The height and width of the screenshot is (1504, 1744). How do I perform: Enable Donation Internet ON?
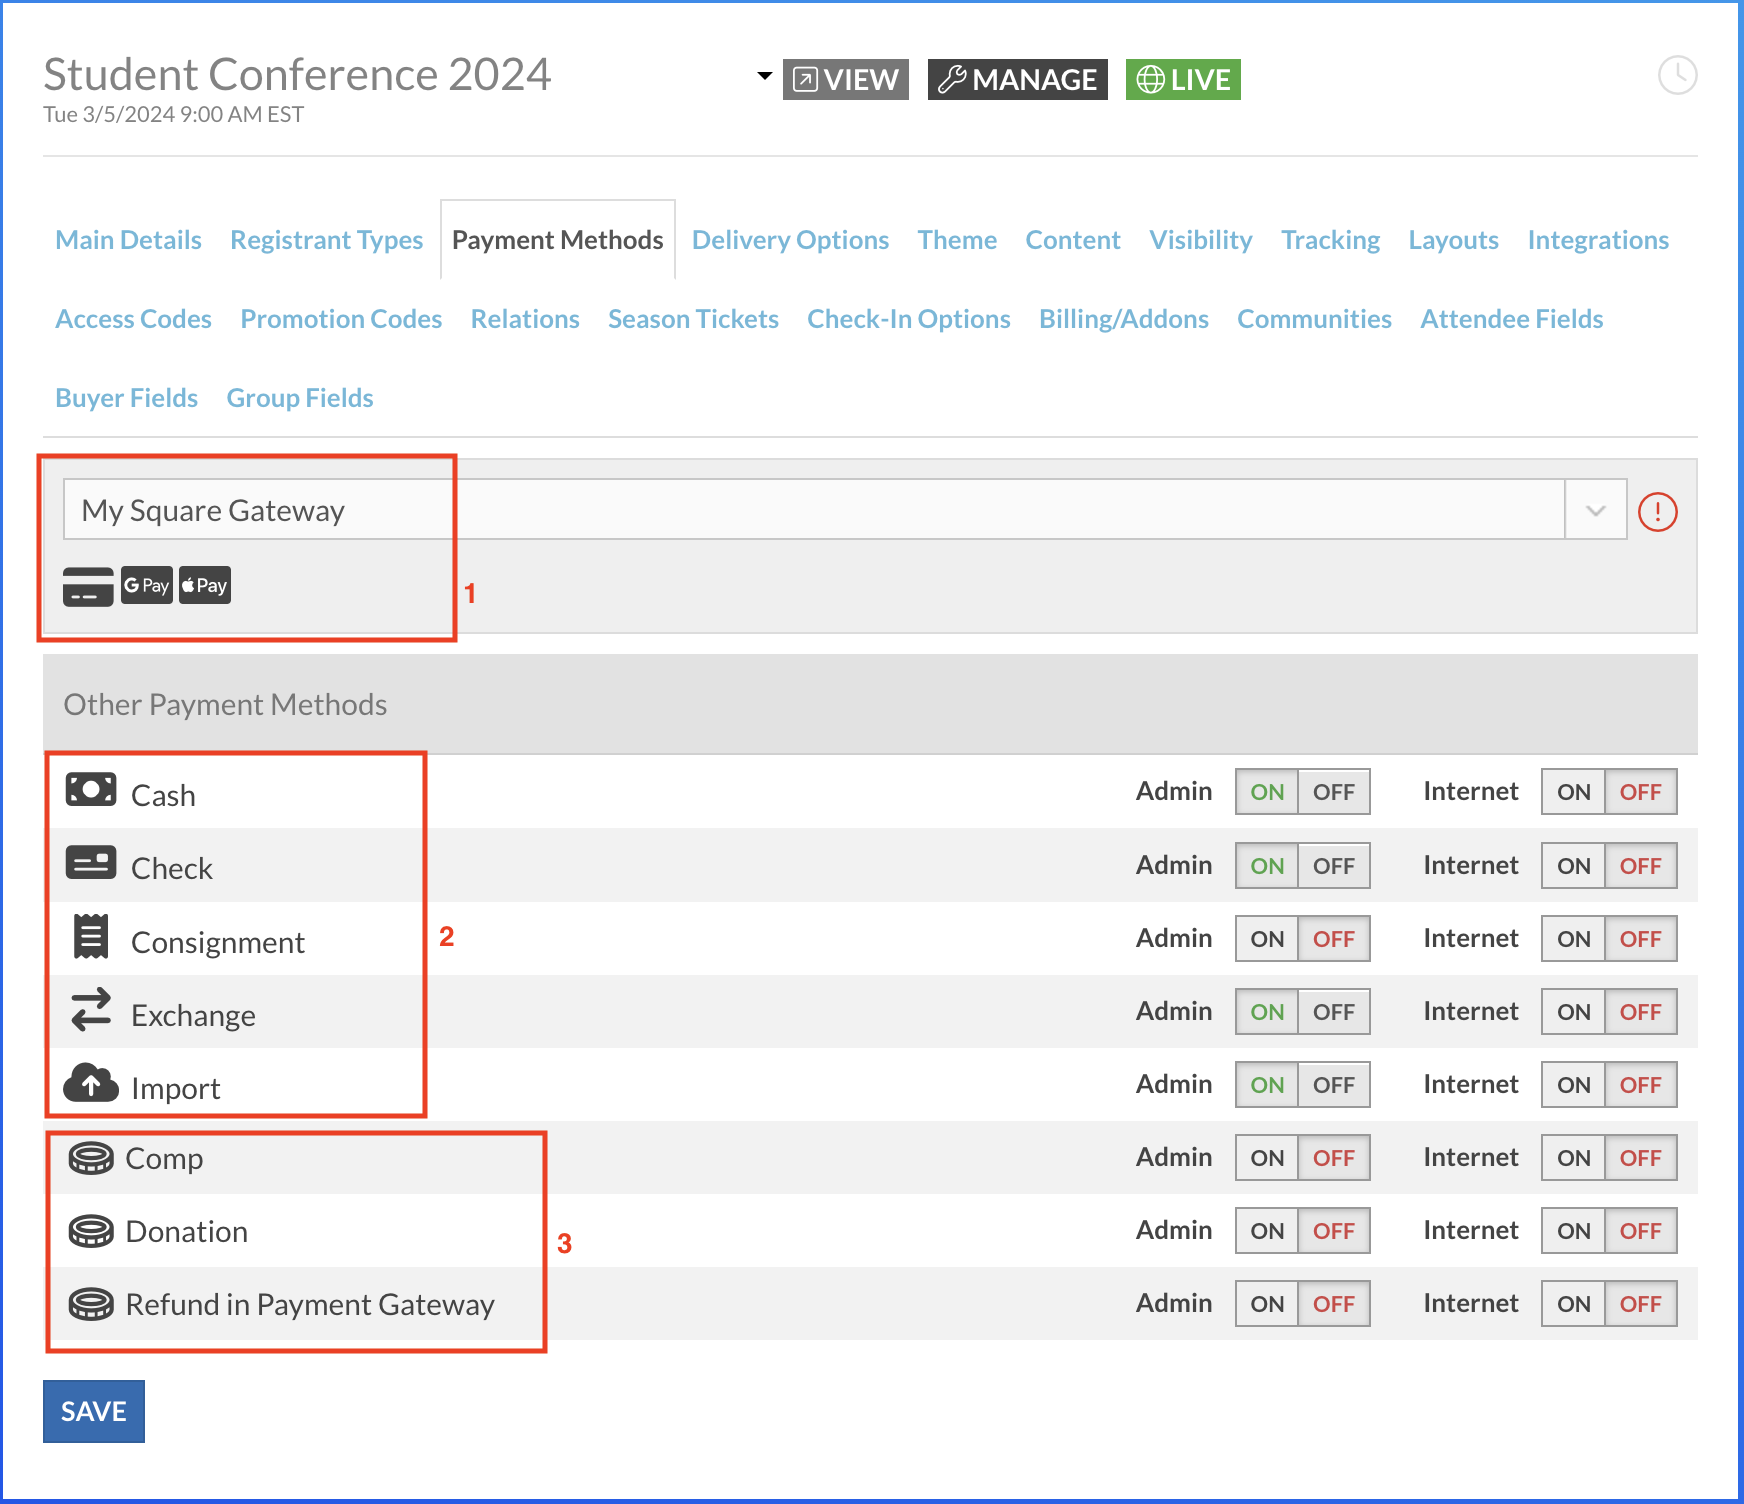pos(1573,1231)
